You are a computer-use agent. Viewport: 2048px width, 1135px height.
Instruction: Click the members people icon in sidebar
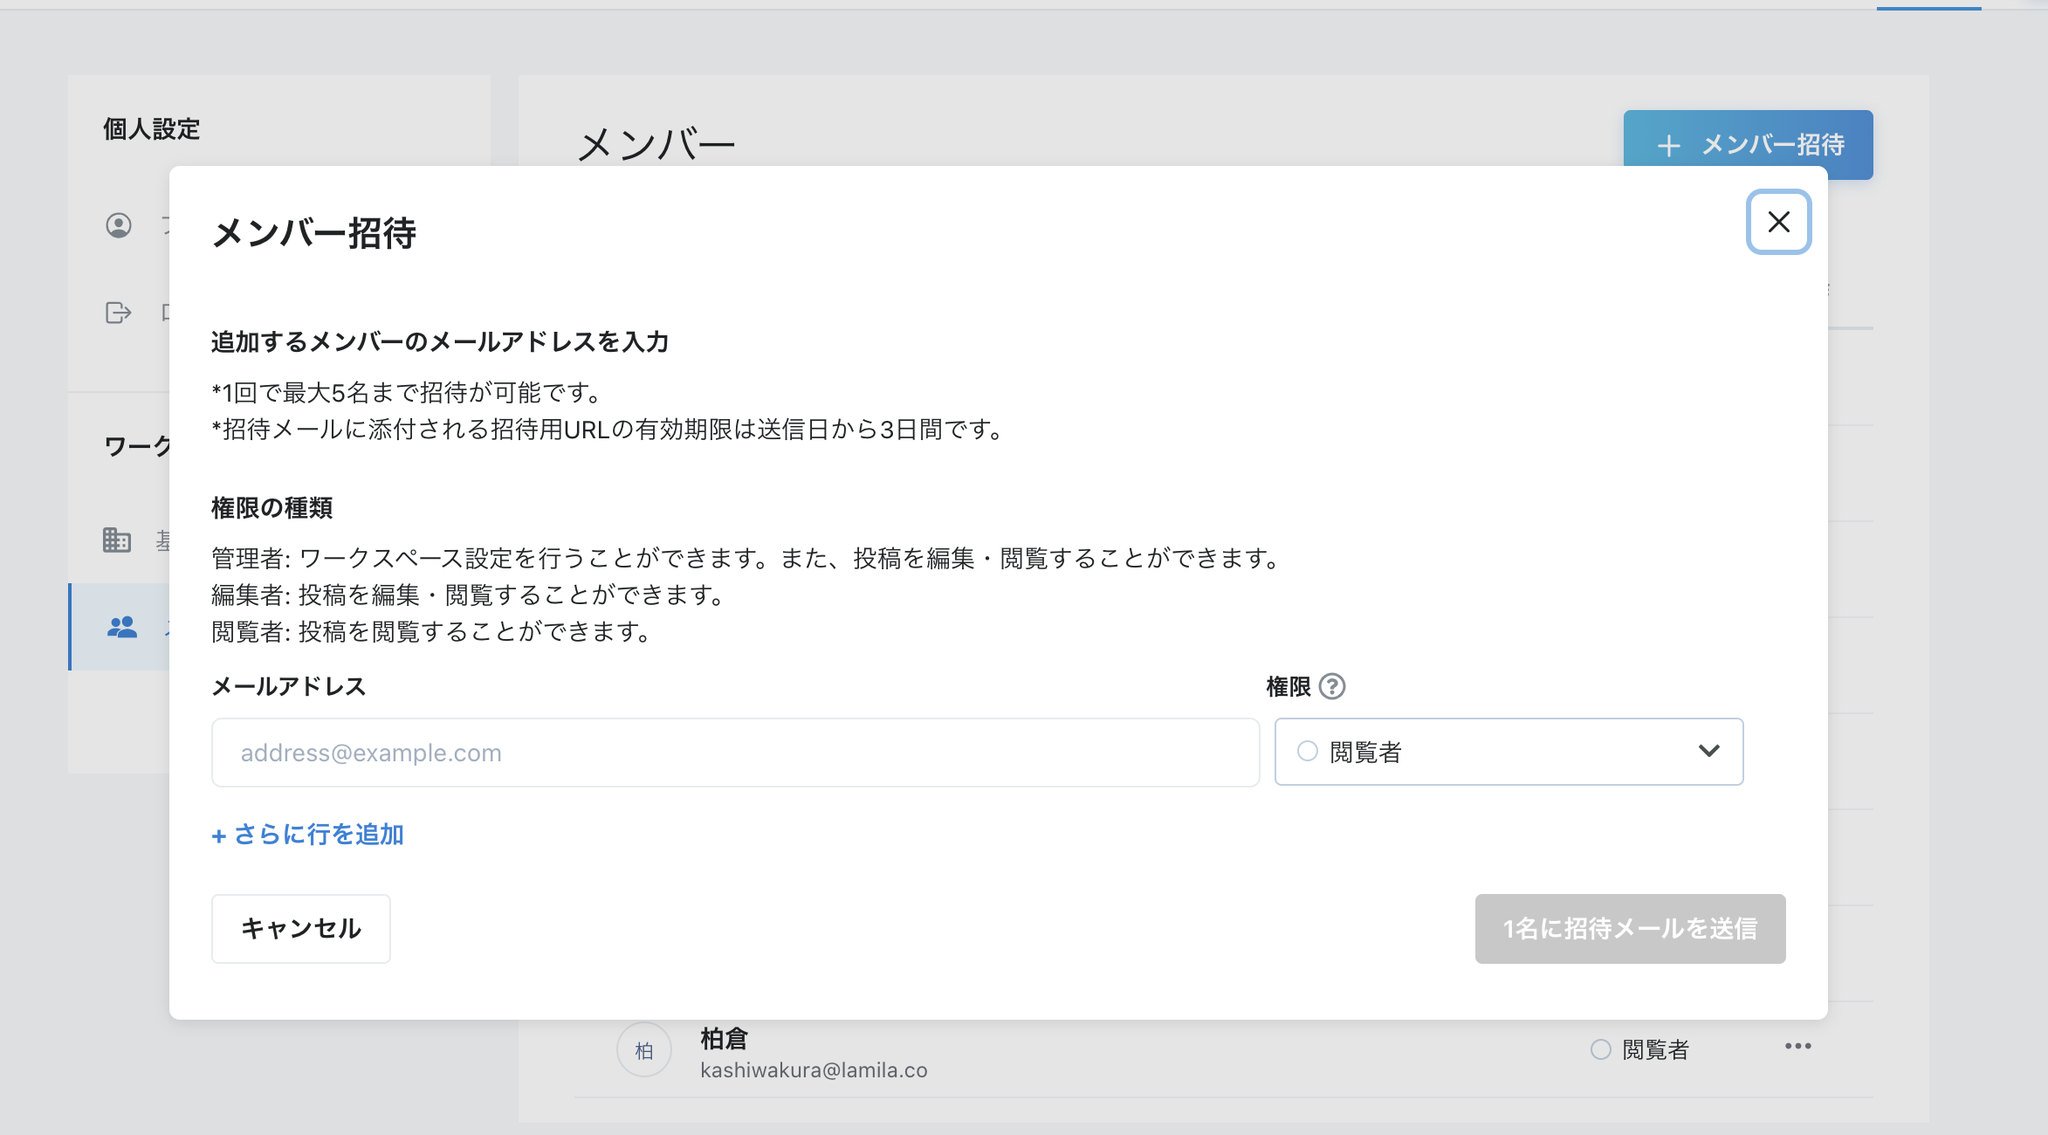(x=122, y=628)
